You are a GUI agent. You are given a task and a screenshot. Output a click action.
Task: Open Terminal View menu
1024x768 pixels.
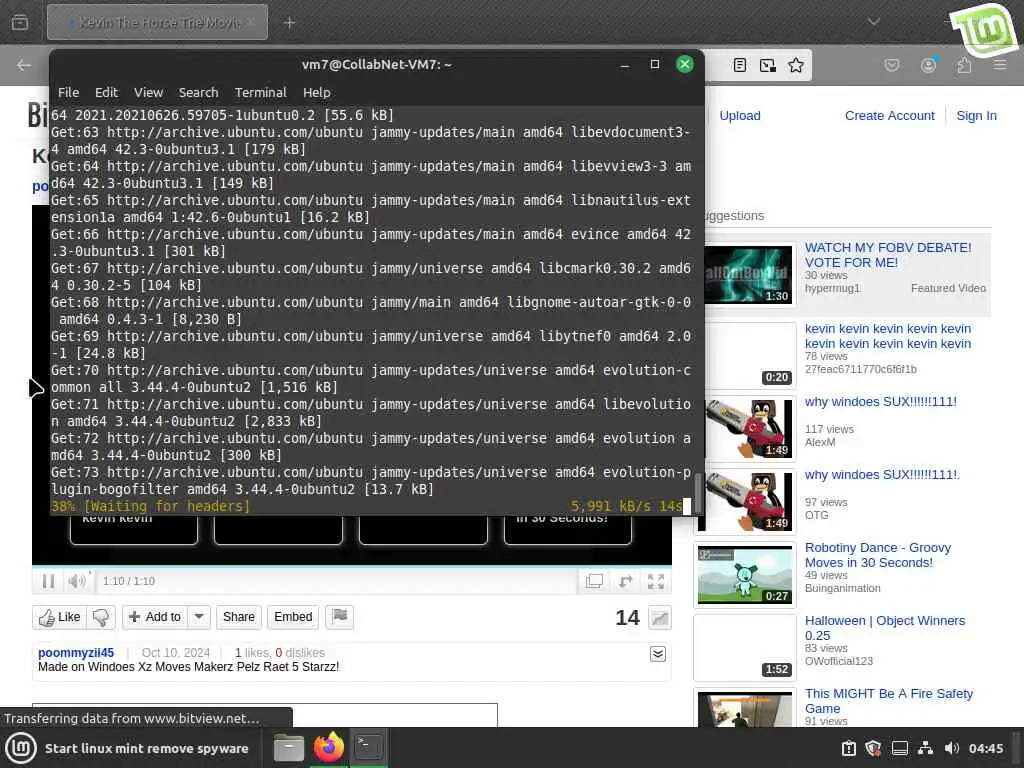coord(148,93)
